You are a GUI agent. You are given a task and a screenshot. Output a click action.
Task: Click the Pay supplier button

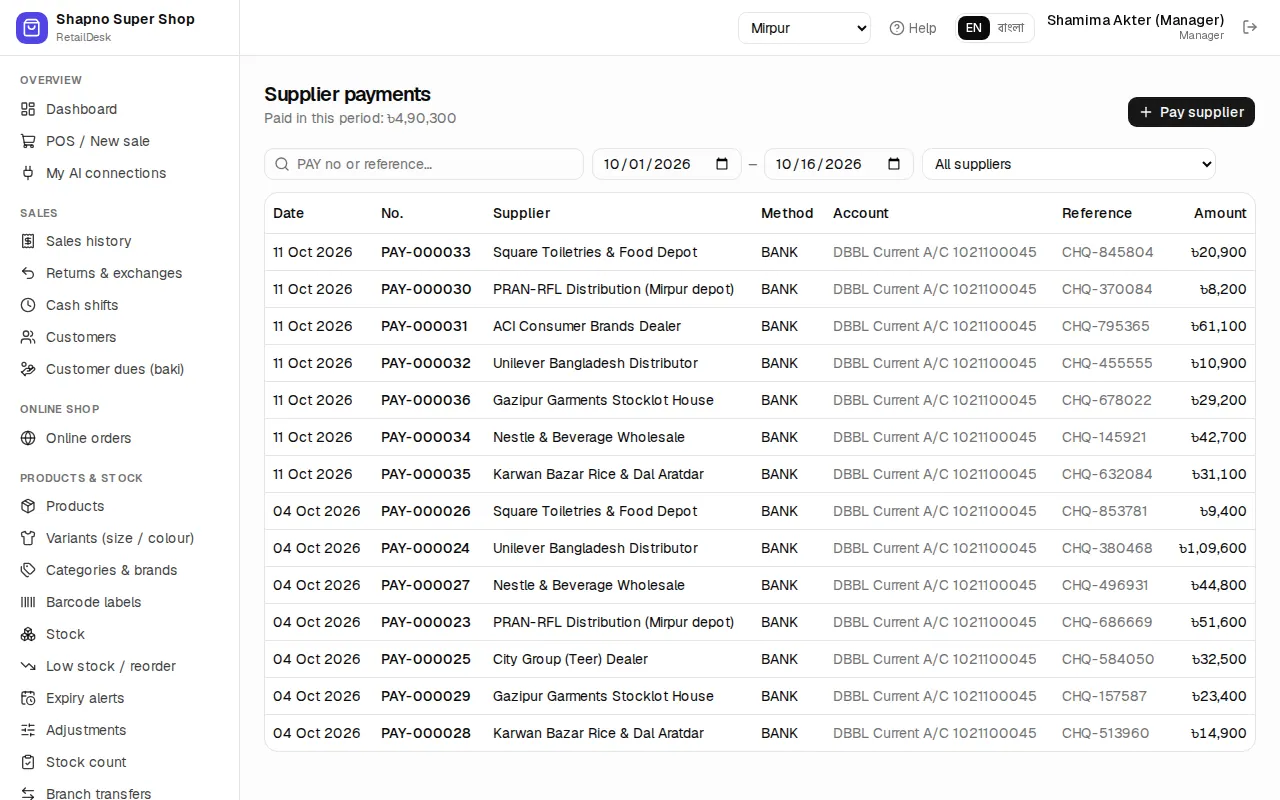click(x=1191, y=112)
